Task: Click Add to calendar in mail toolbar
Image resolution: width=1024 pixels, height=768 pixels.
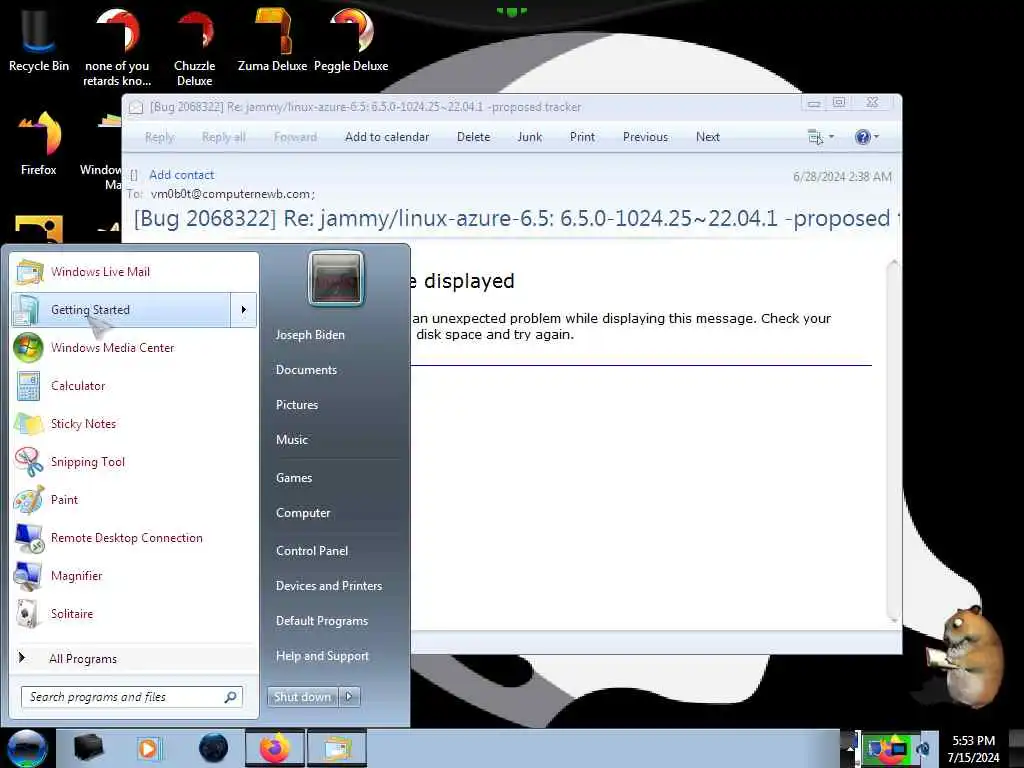Action: pyautogui.click(x=387, y=137)
